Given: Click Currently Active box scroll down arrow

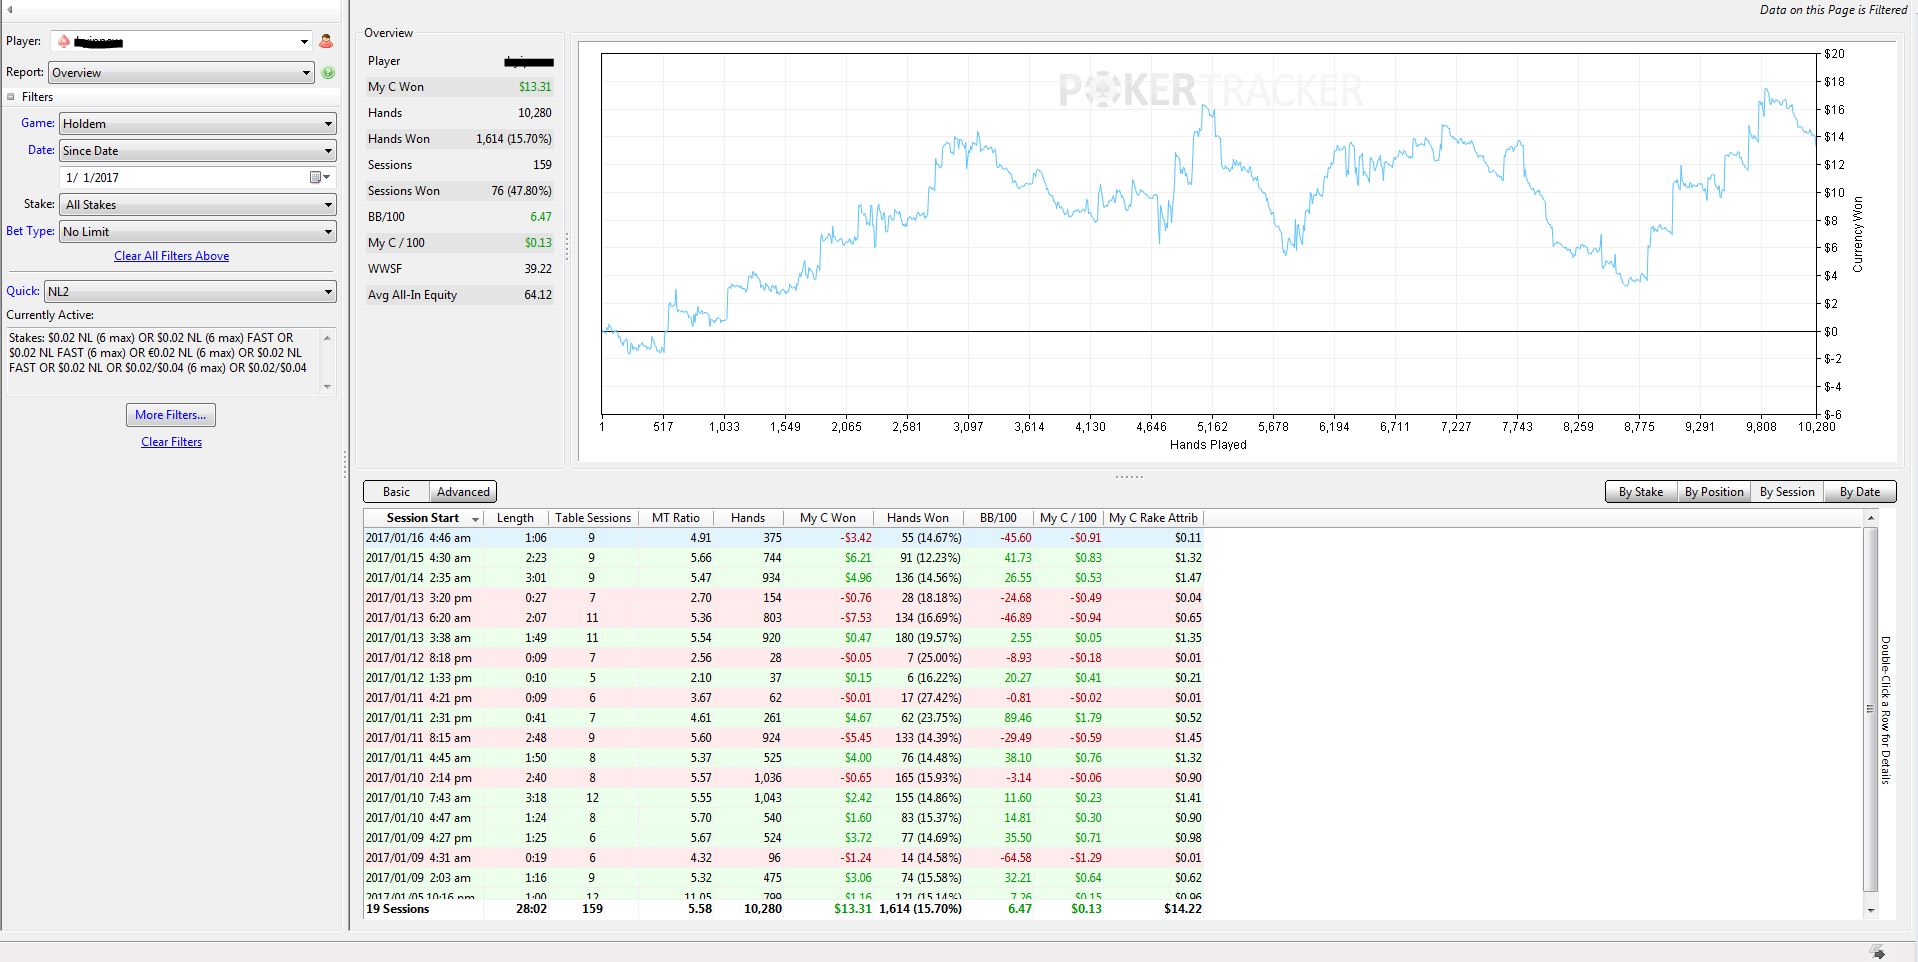Looking at the screenshot, I should point(327,386).
